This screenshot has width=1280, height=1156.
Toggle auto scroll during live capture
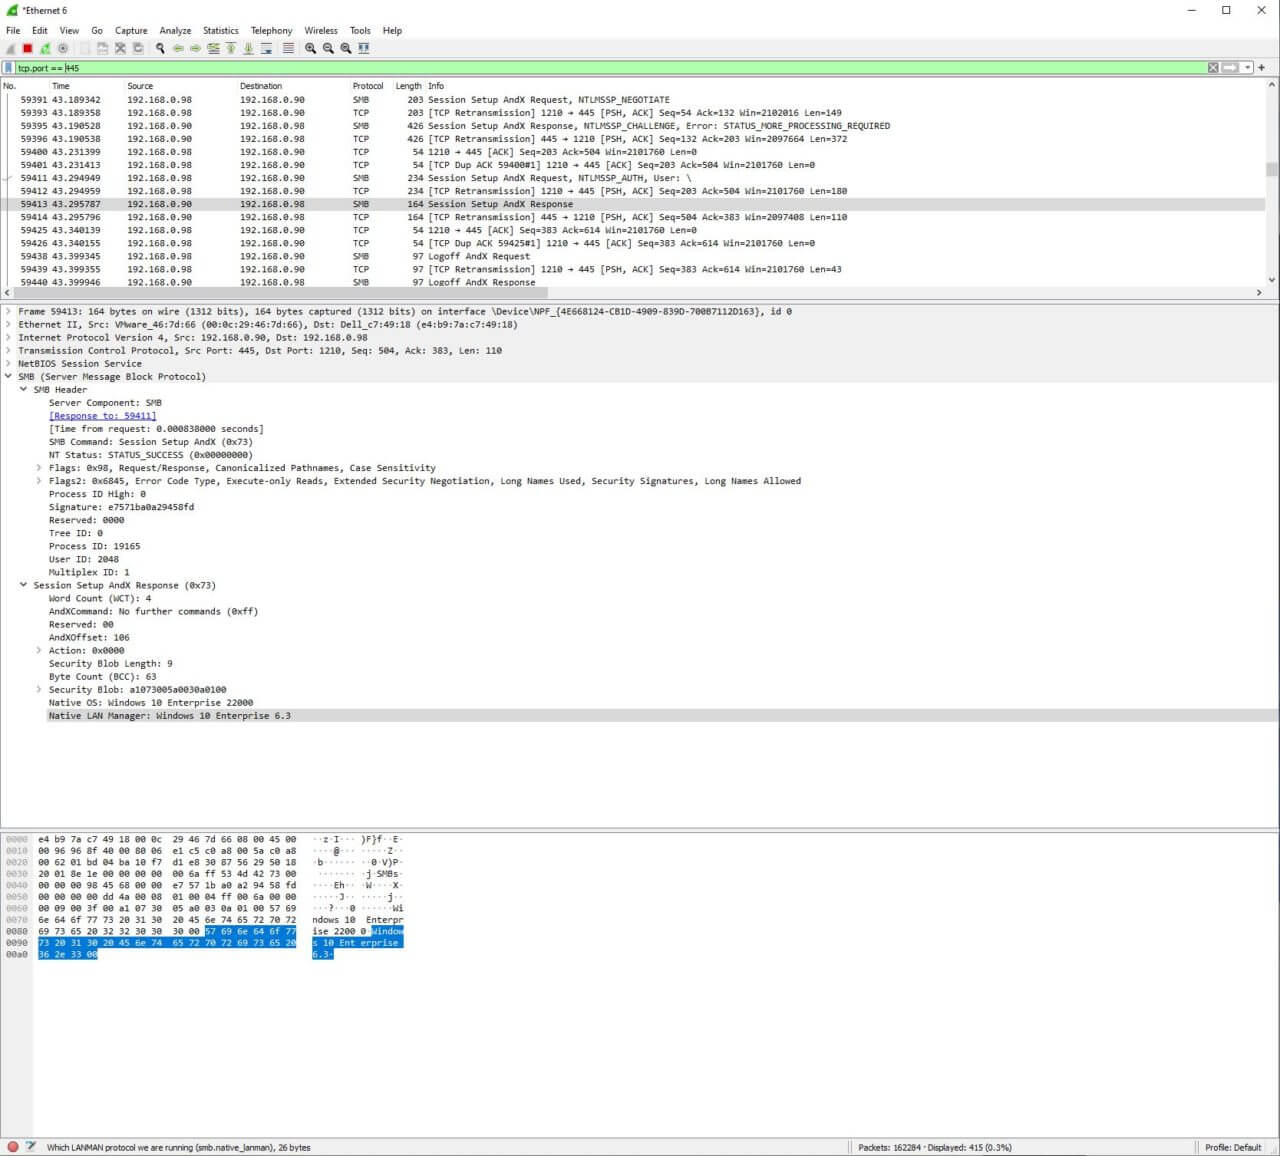267,48
